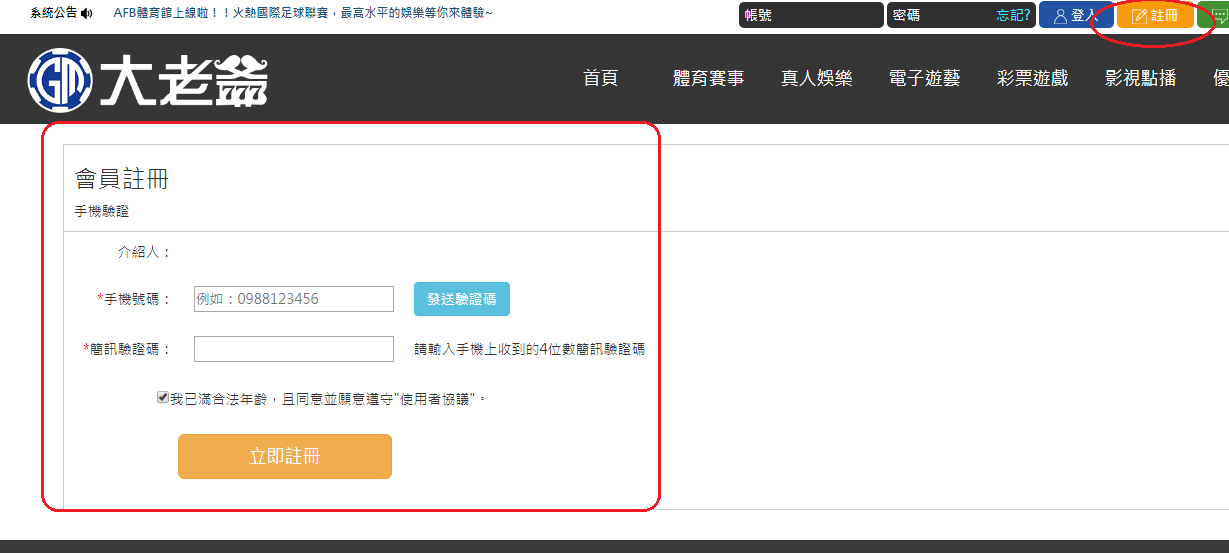Click the 簡訊驗證碼 SMS code field
This screenshot has height=553, width=1229.
(x=294, y=349)
